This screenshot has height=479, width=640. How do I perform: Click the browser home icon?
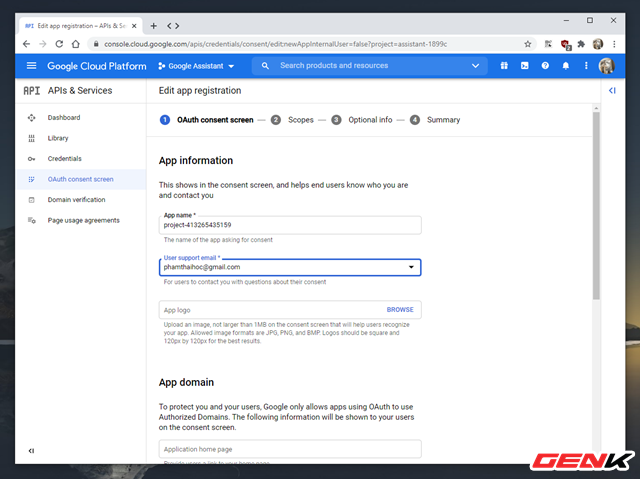point(76,44)
